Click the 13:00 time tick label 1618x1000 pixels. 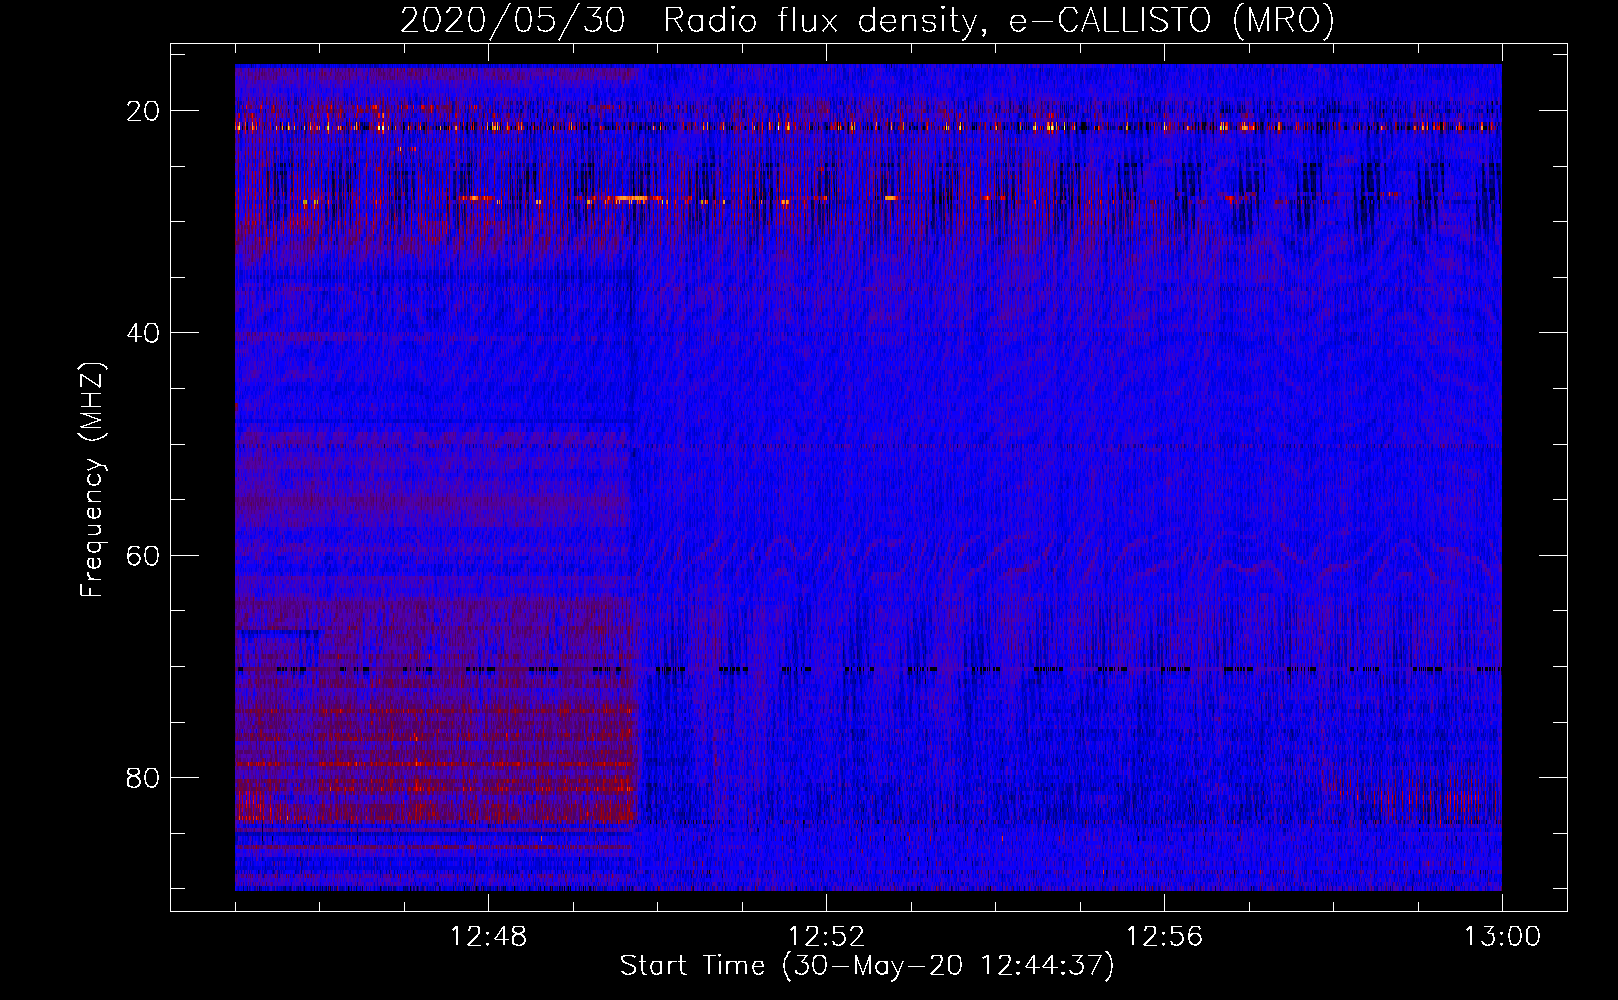[1503, 937]
